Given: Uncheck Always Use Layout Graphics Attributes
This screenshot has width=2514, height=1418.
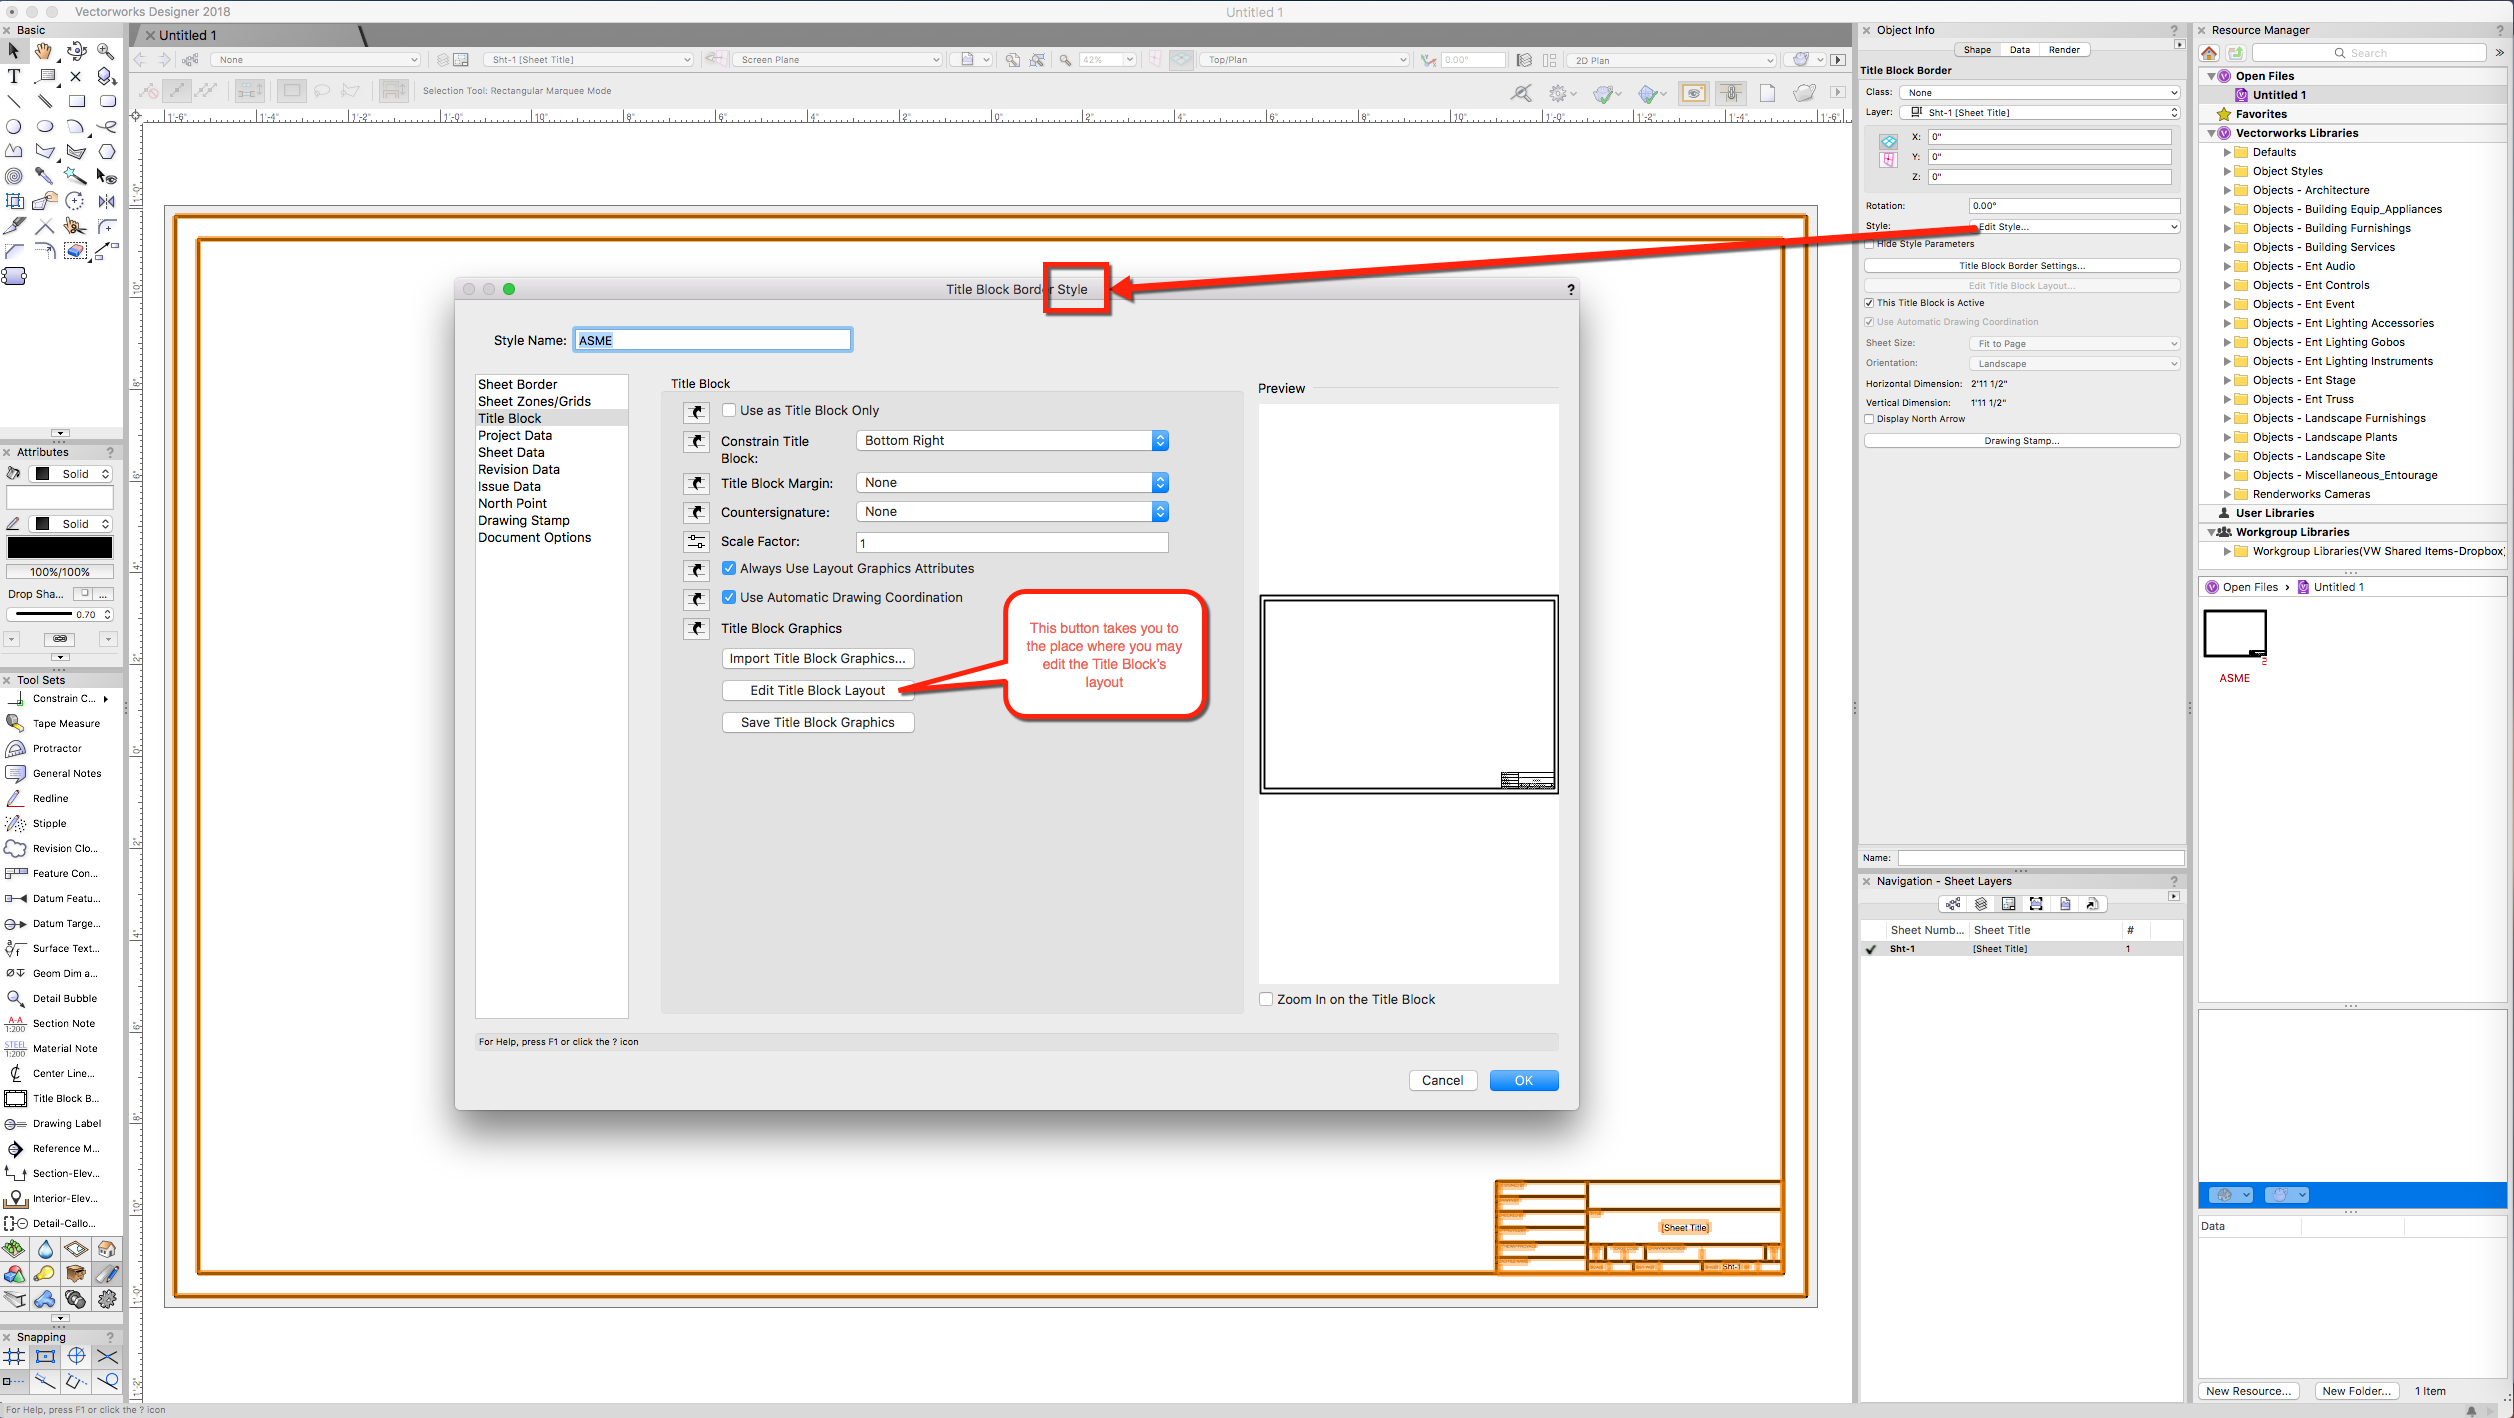Looking at the screenshot, I should tap(730, 568).
